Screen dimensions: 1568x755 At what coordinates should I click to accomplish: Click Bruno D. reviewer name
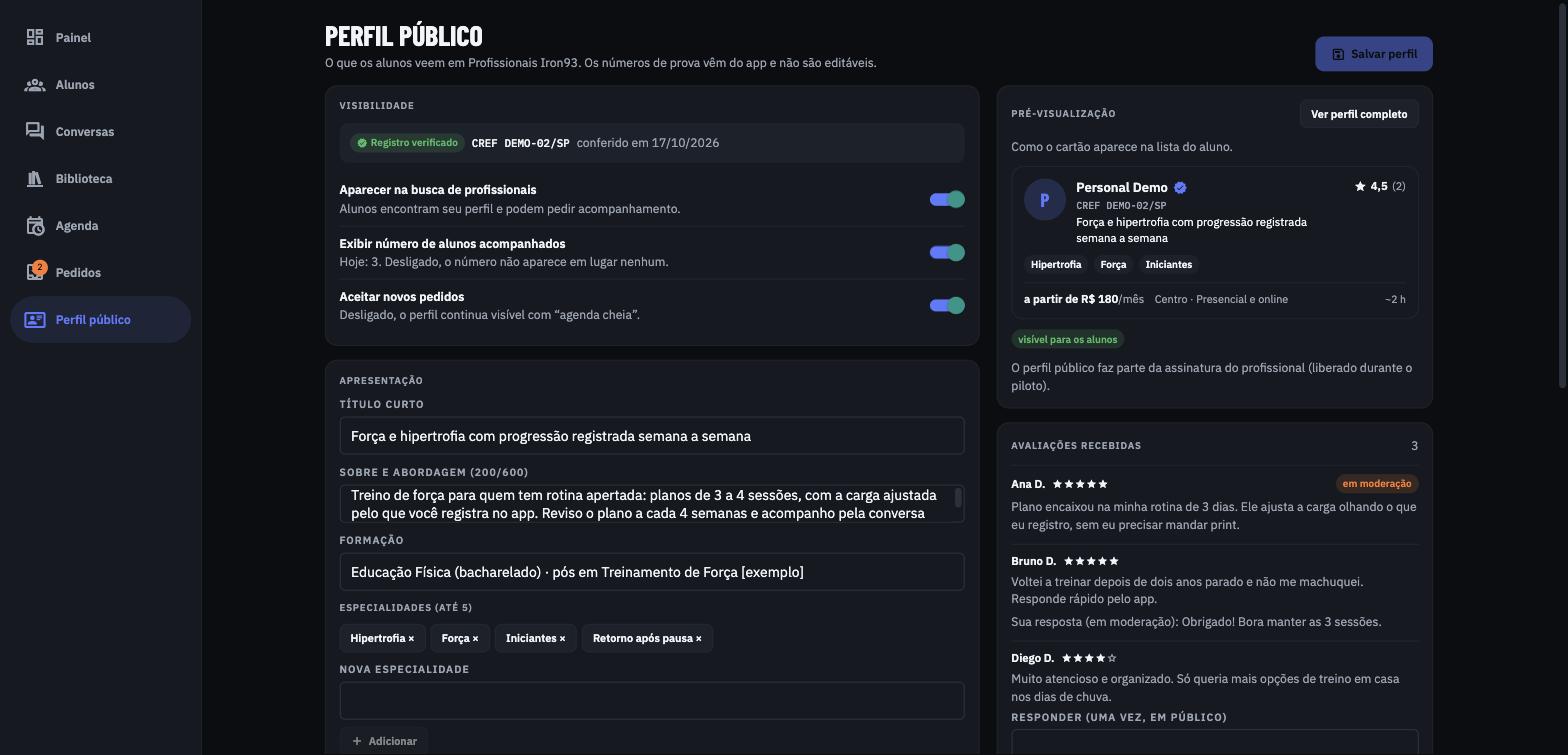coord(1033,561)
